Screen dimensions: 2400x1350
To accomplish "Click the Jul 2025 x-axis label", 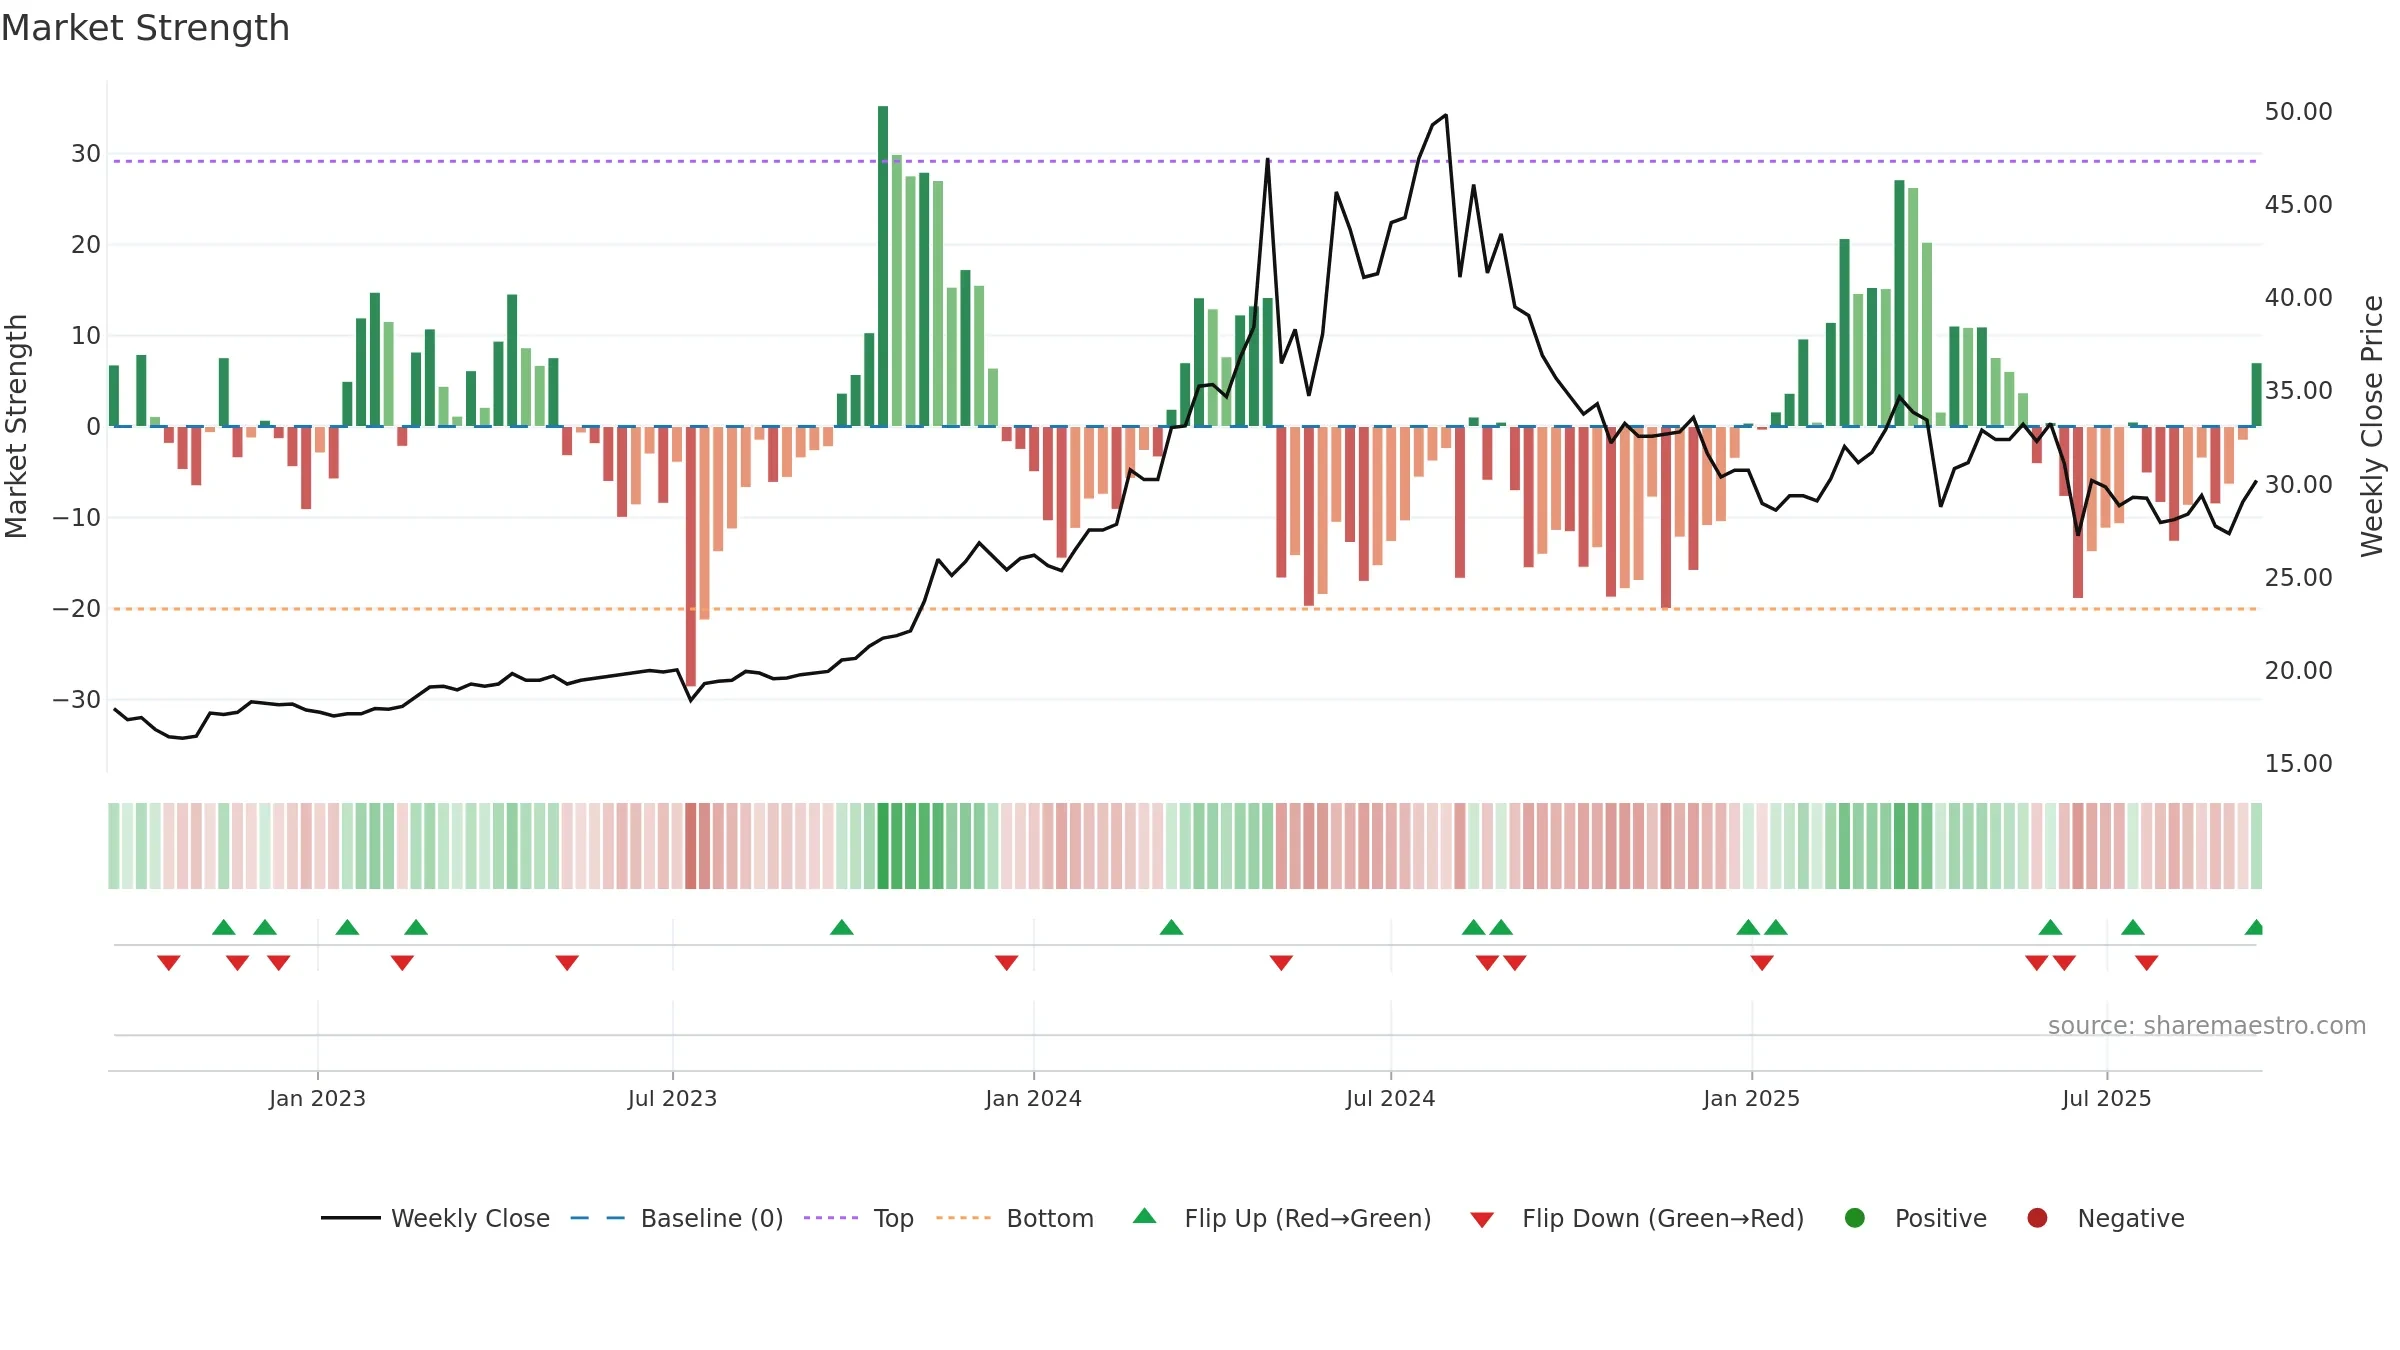I will coord(2106,1099).
